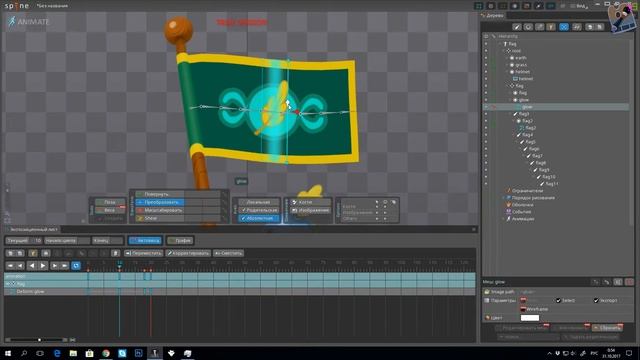Click the Начало цикла loop start field
This screenshot has height=360, width=640.
(67, 240)
